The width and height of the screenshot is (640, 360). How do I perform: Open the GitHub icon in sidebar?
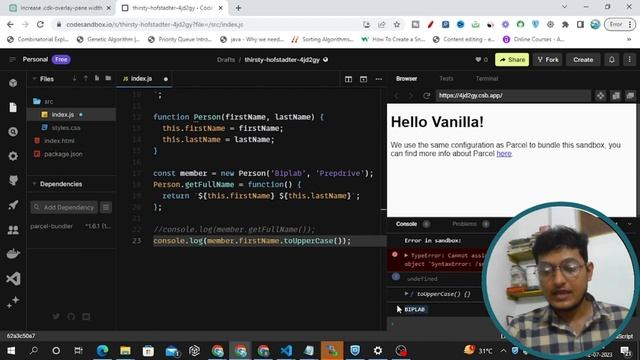[13, 180]
